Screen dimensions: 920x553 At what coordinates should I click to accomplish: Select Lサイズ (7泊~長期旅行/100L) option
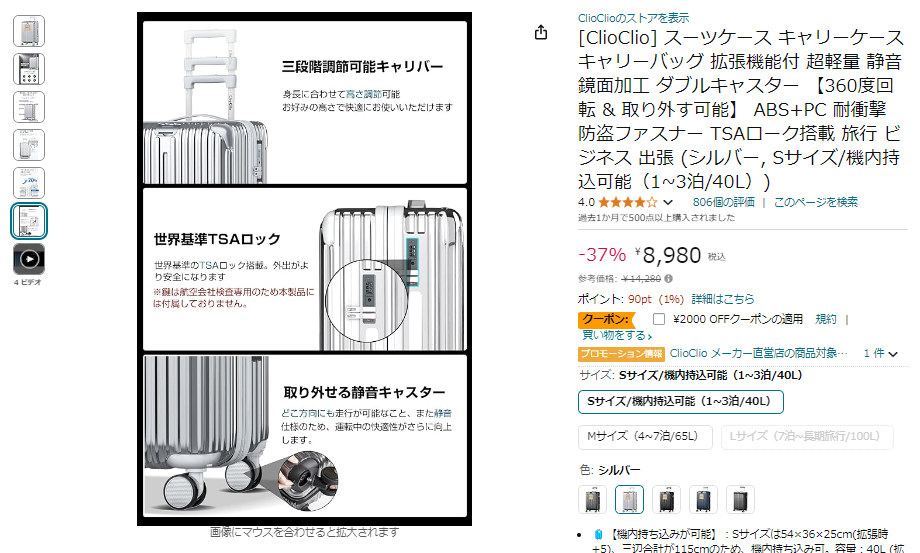click(807, 437)
